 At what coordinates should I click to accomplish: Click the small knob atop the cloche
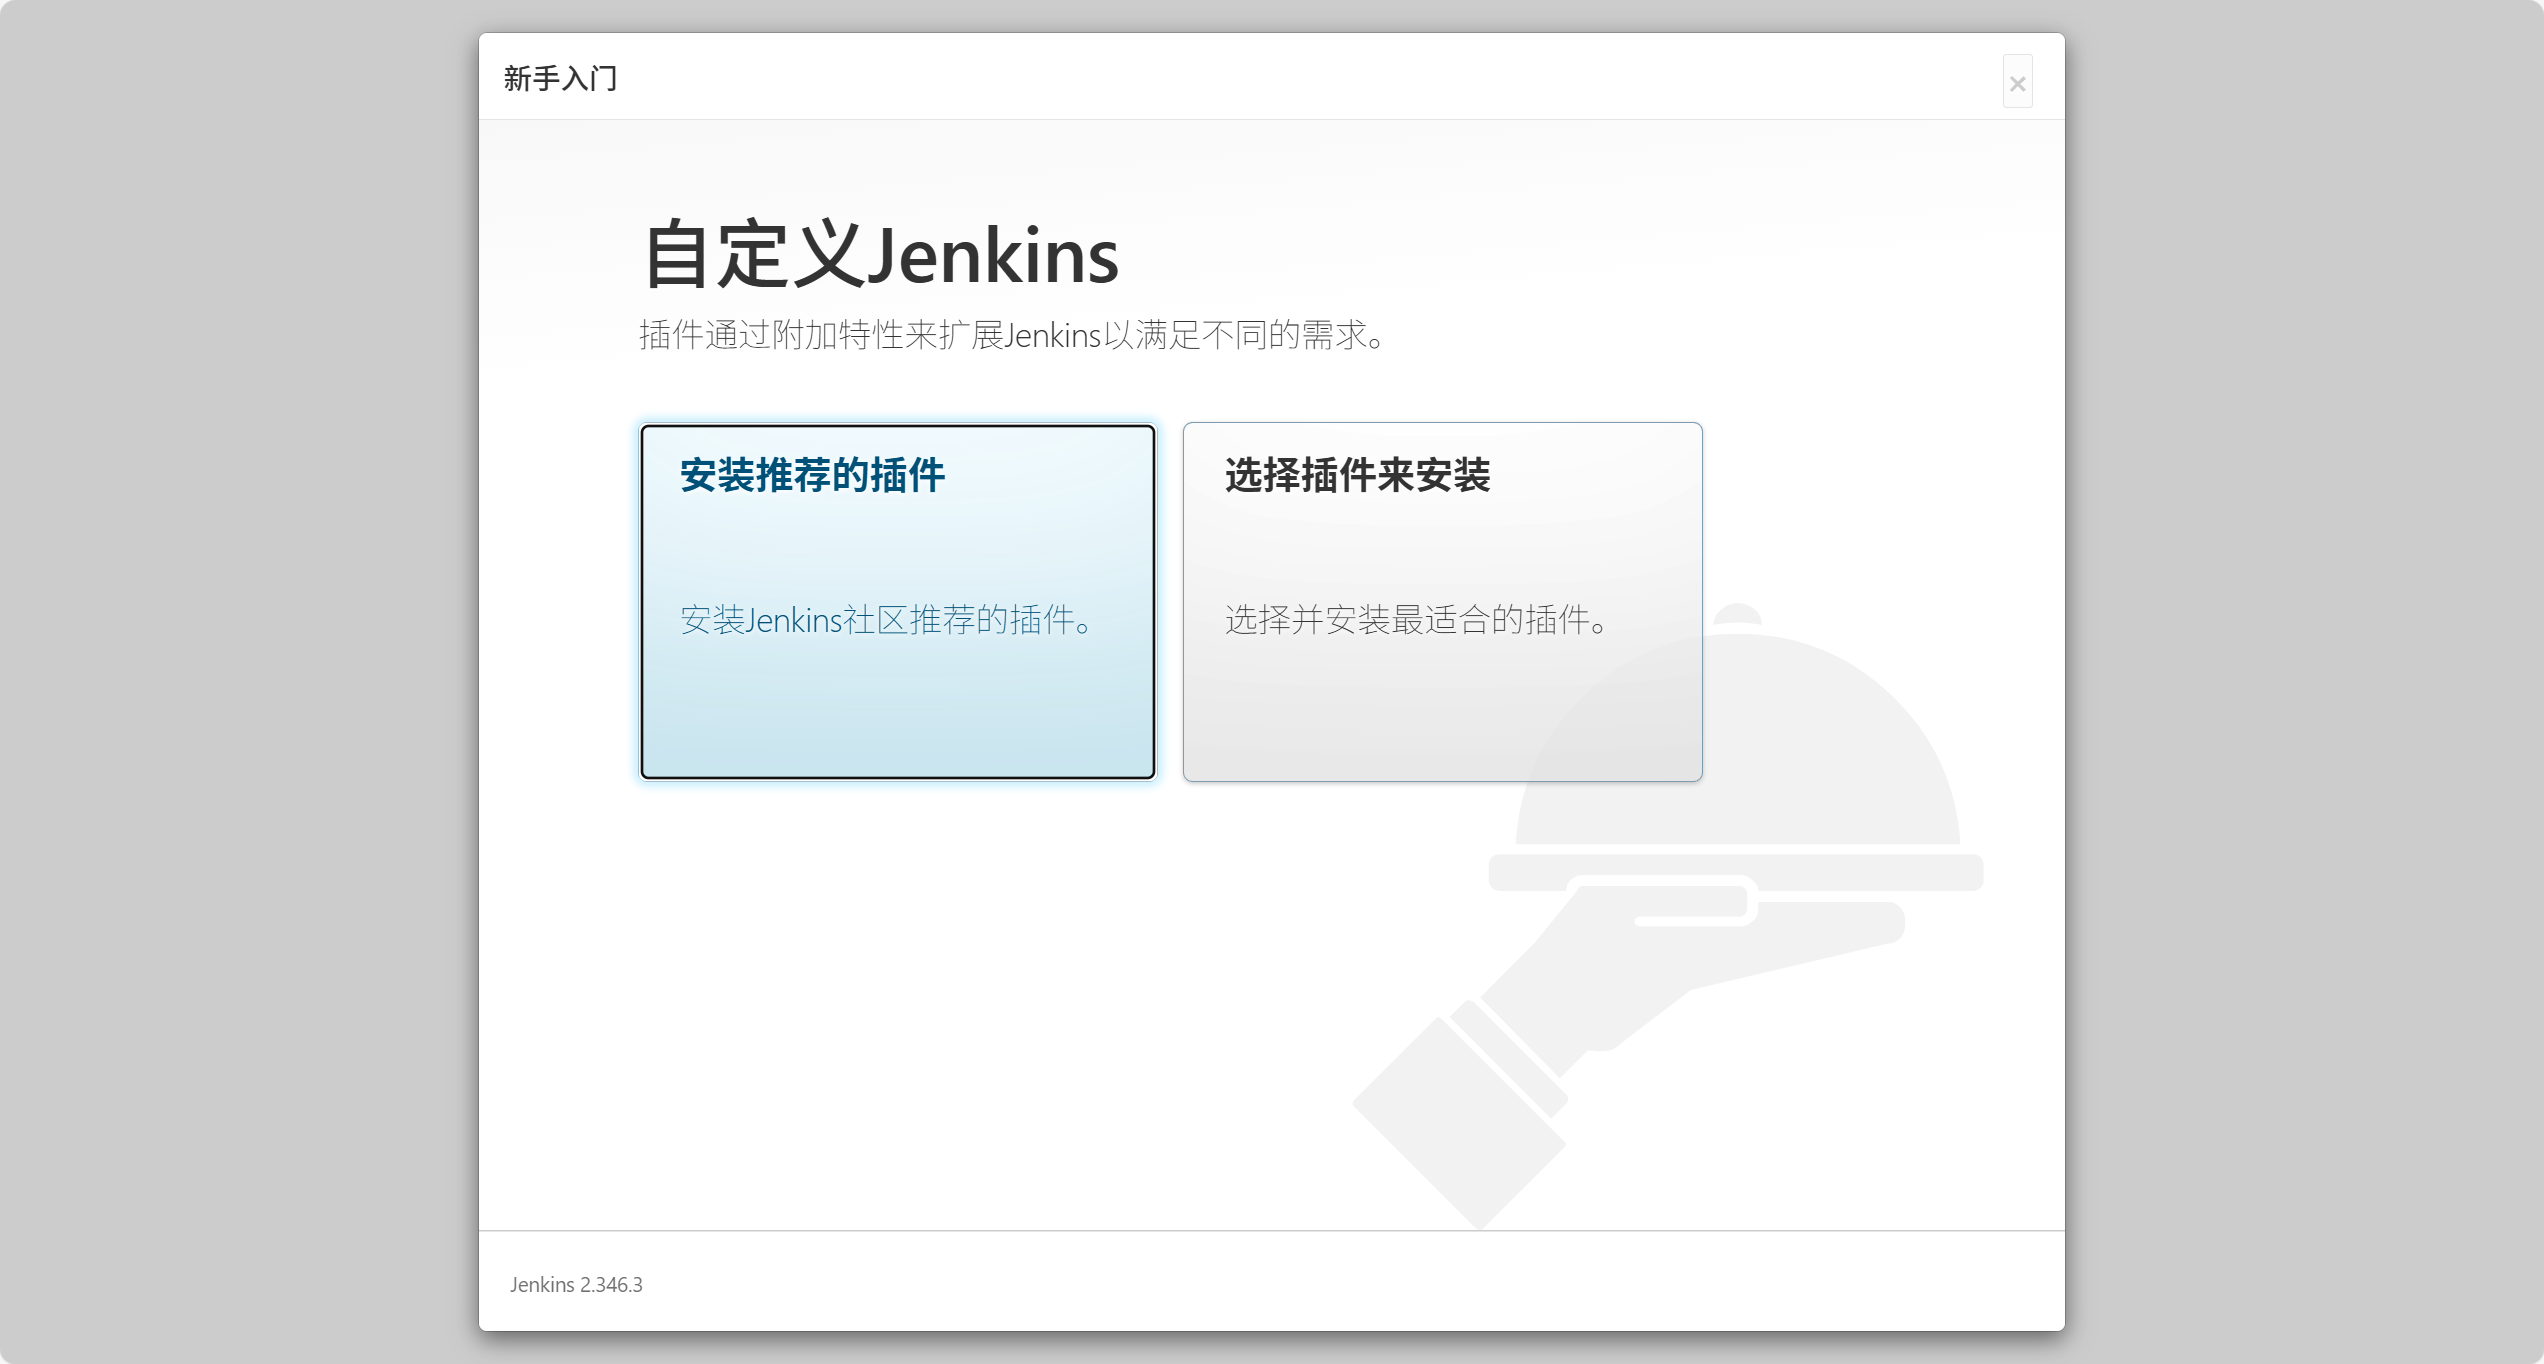[x=1737, y=613]
